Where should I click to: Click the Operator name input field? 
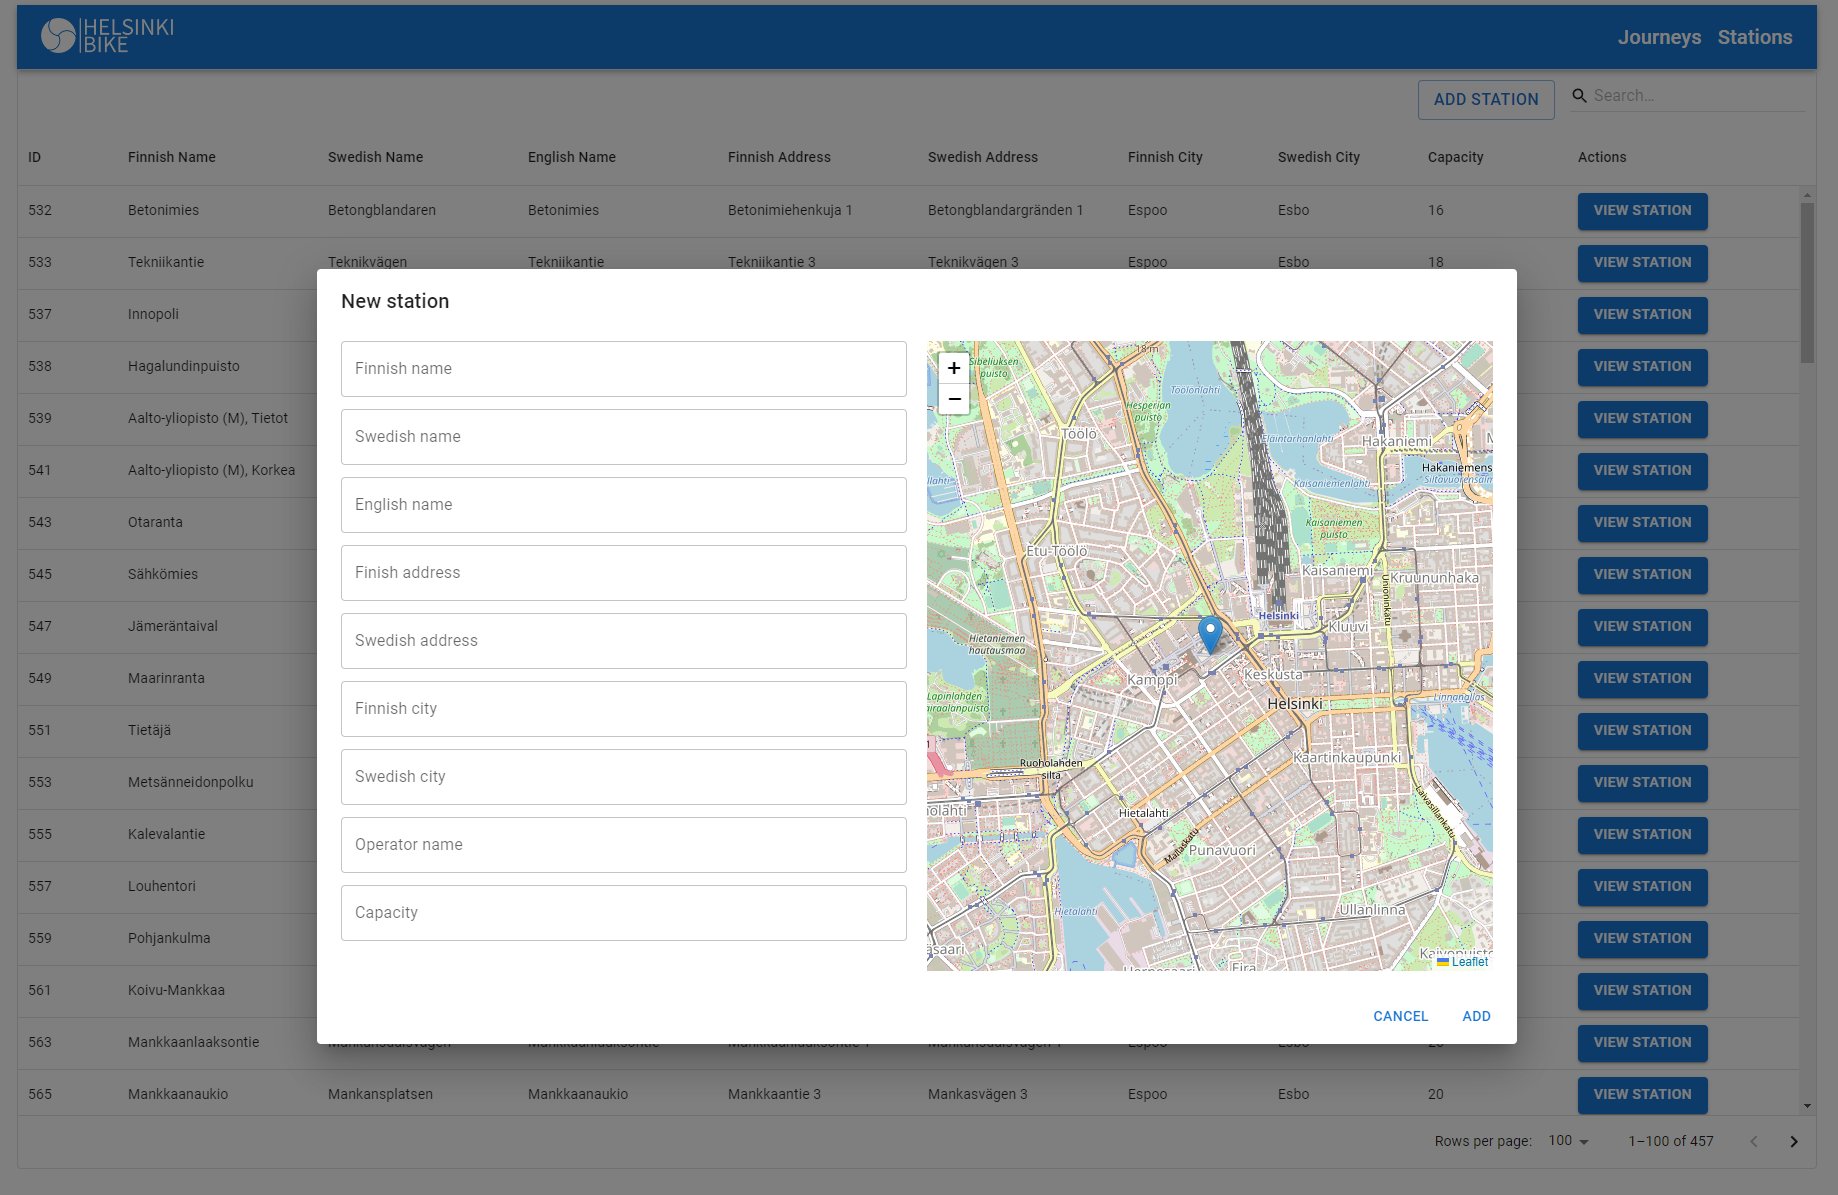[623, 844]
